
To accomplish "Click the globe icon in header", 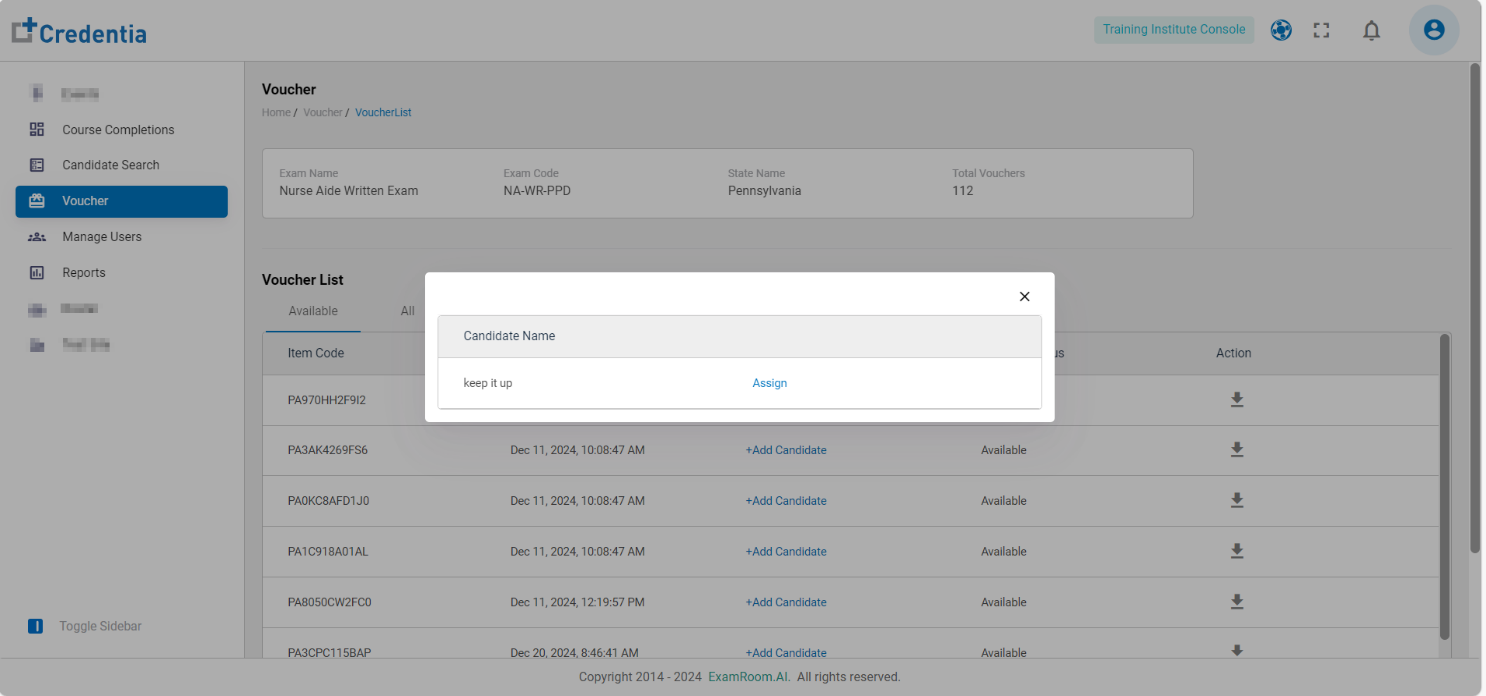I will pos(1281,30).
